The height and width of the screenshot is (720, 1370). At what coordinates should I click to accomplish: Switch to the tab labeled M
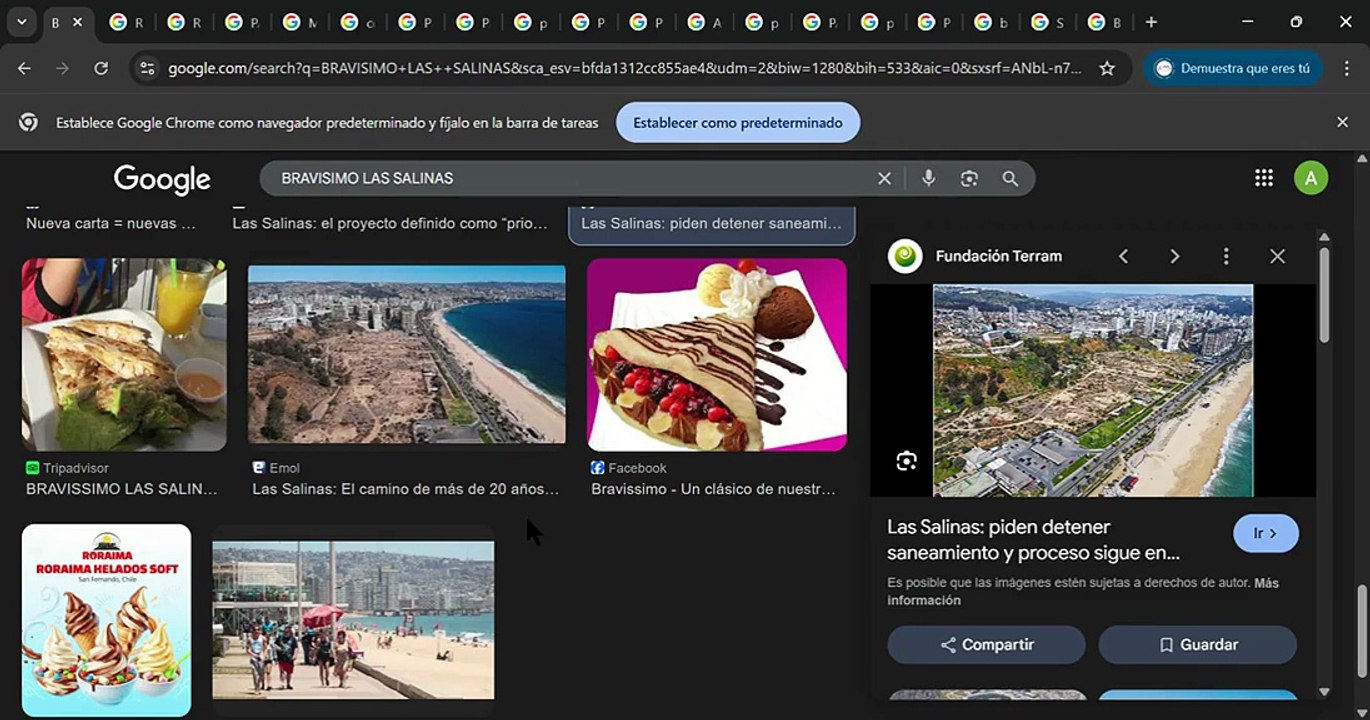(x=299, y=22)
